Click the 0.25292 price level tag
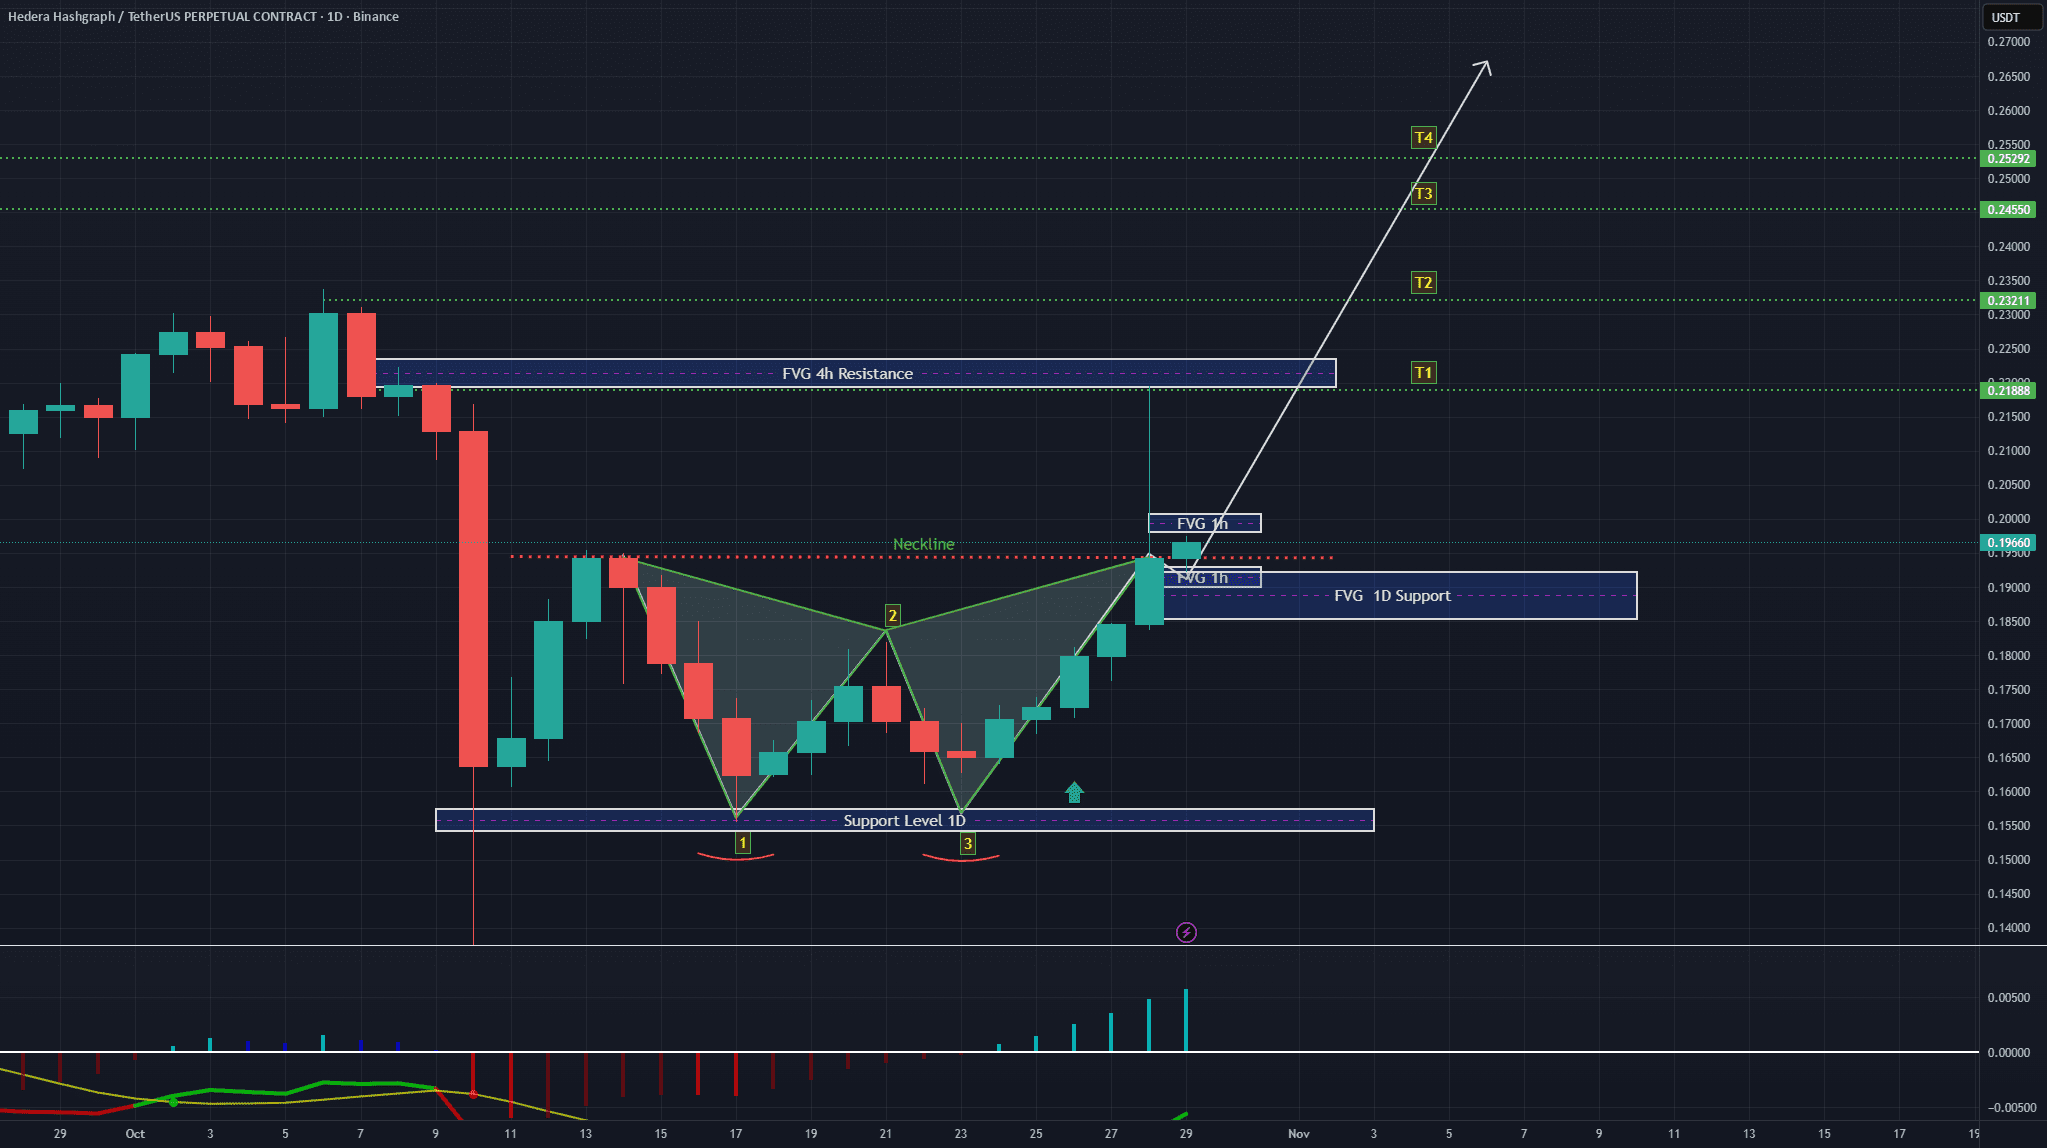 click(2008, 159)
